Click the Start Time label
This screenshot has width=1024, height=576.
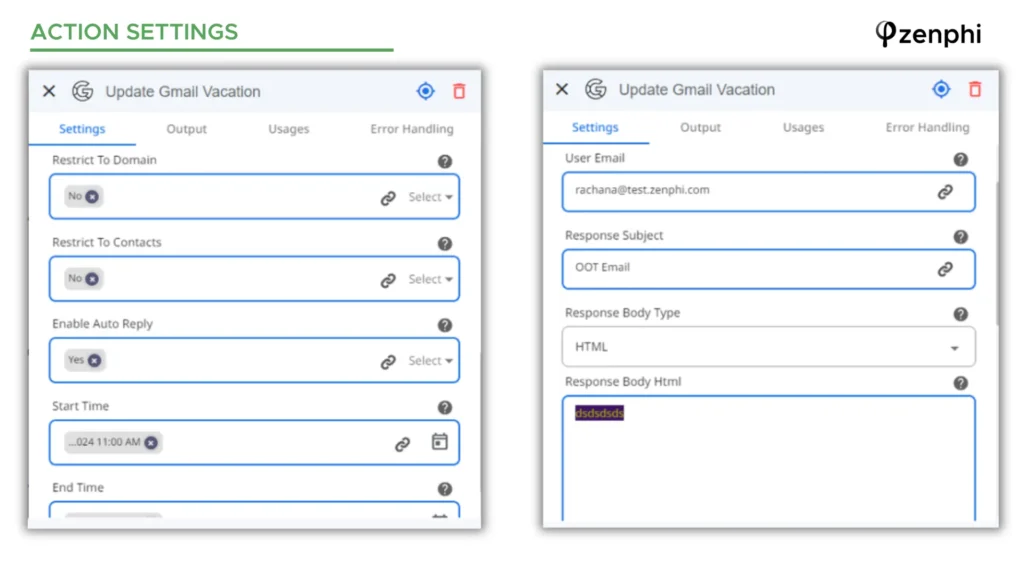80,406
